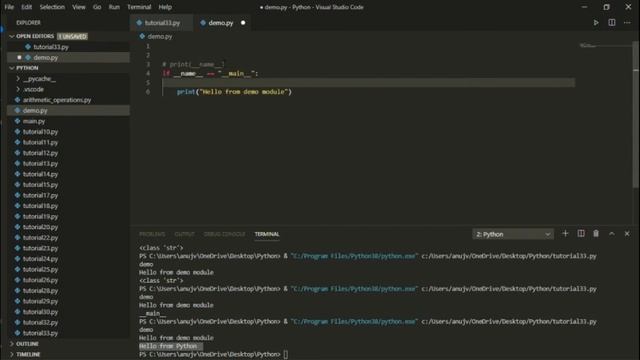
Task: Close the terminal panel
Action: click(627, 233)
